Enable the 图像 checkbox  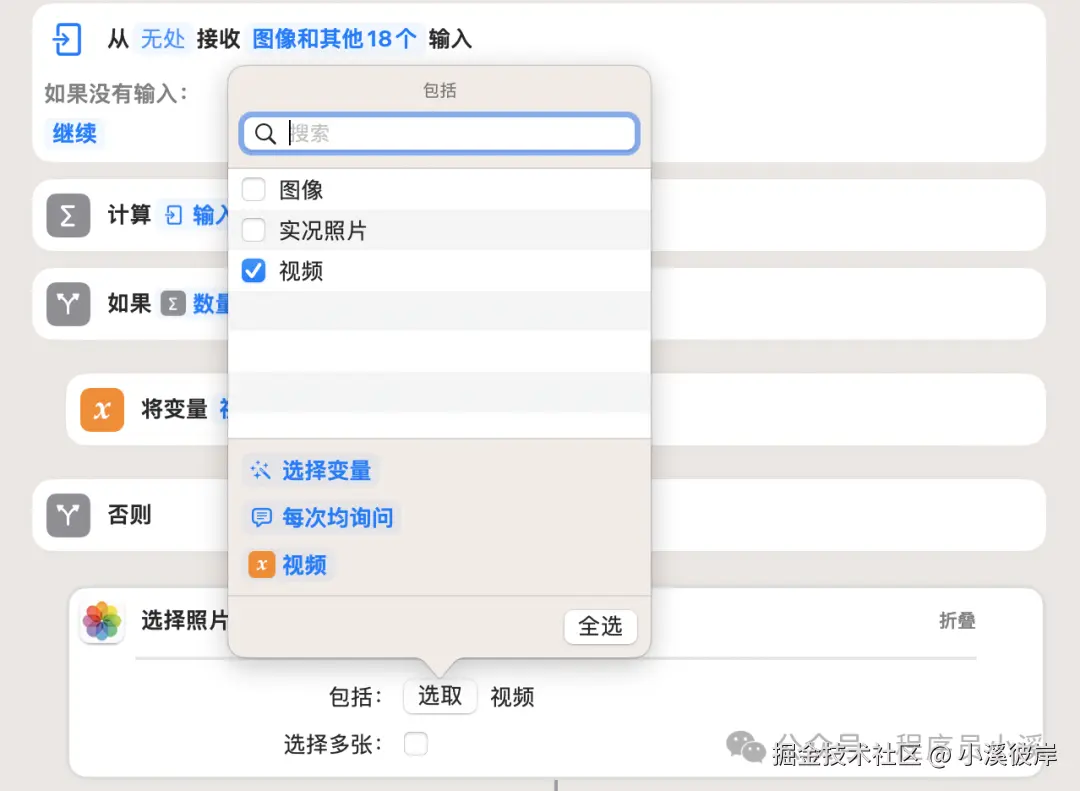pos(253,189)
